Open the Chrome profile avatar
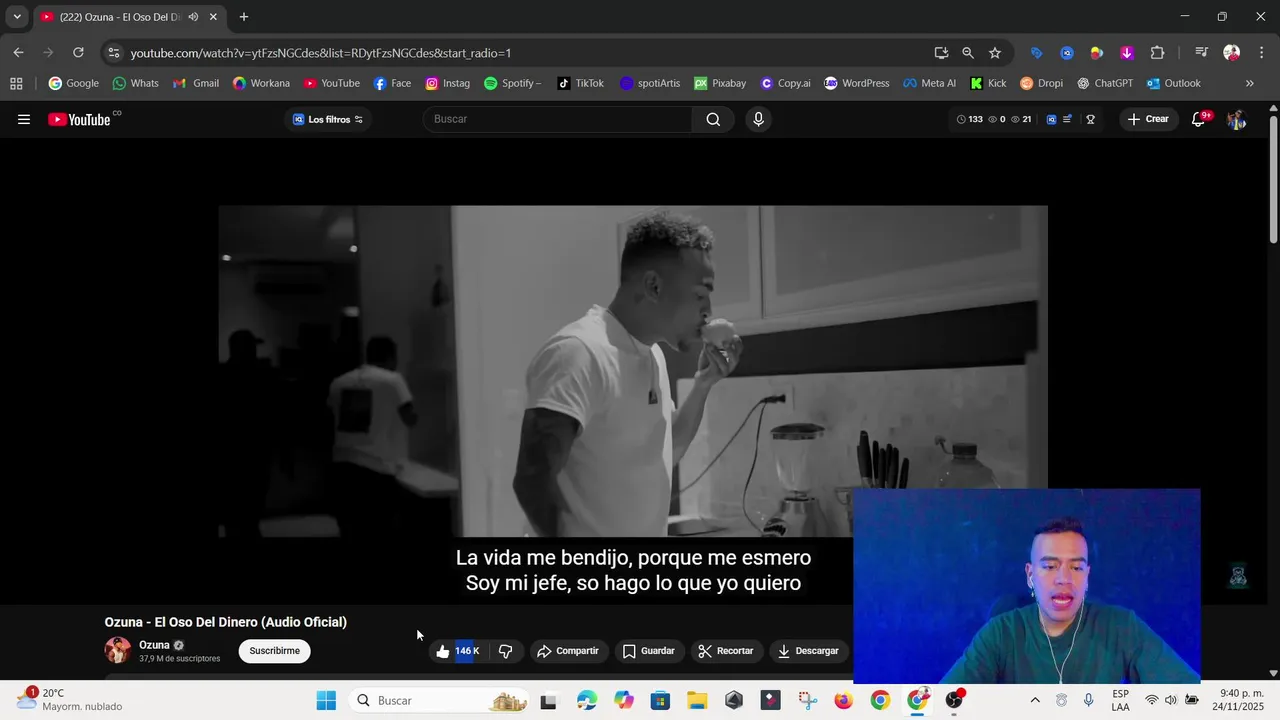Screen dimensions: 1280x720 [1231, 53]
